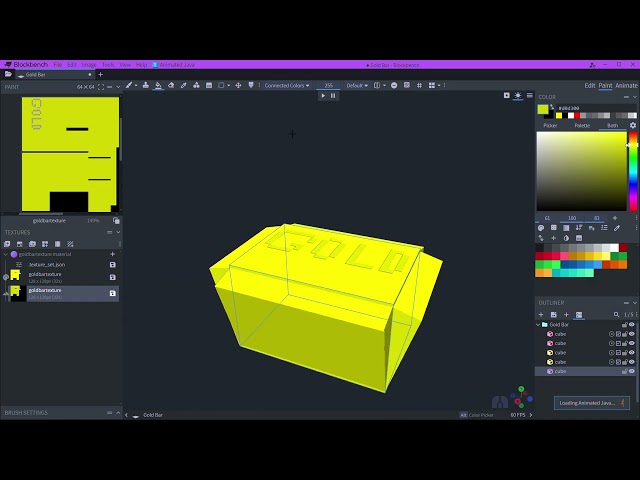Collapse the goldbartexture material entry

tap(5, 254)
